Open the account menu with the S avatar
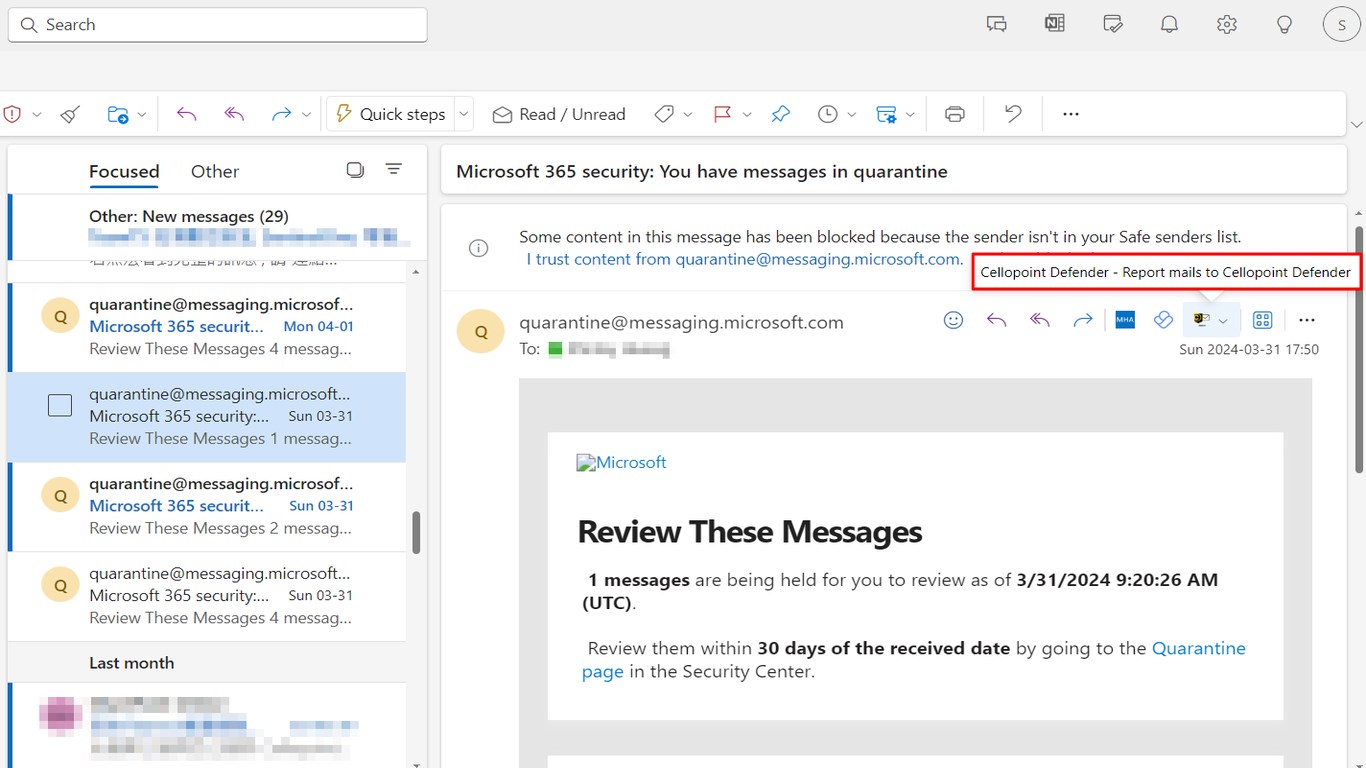 point(1341,24)
